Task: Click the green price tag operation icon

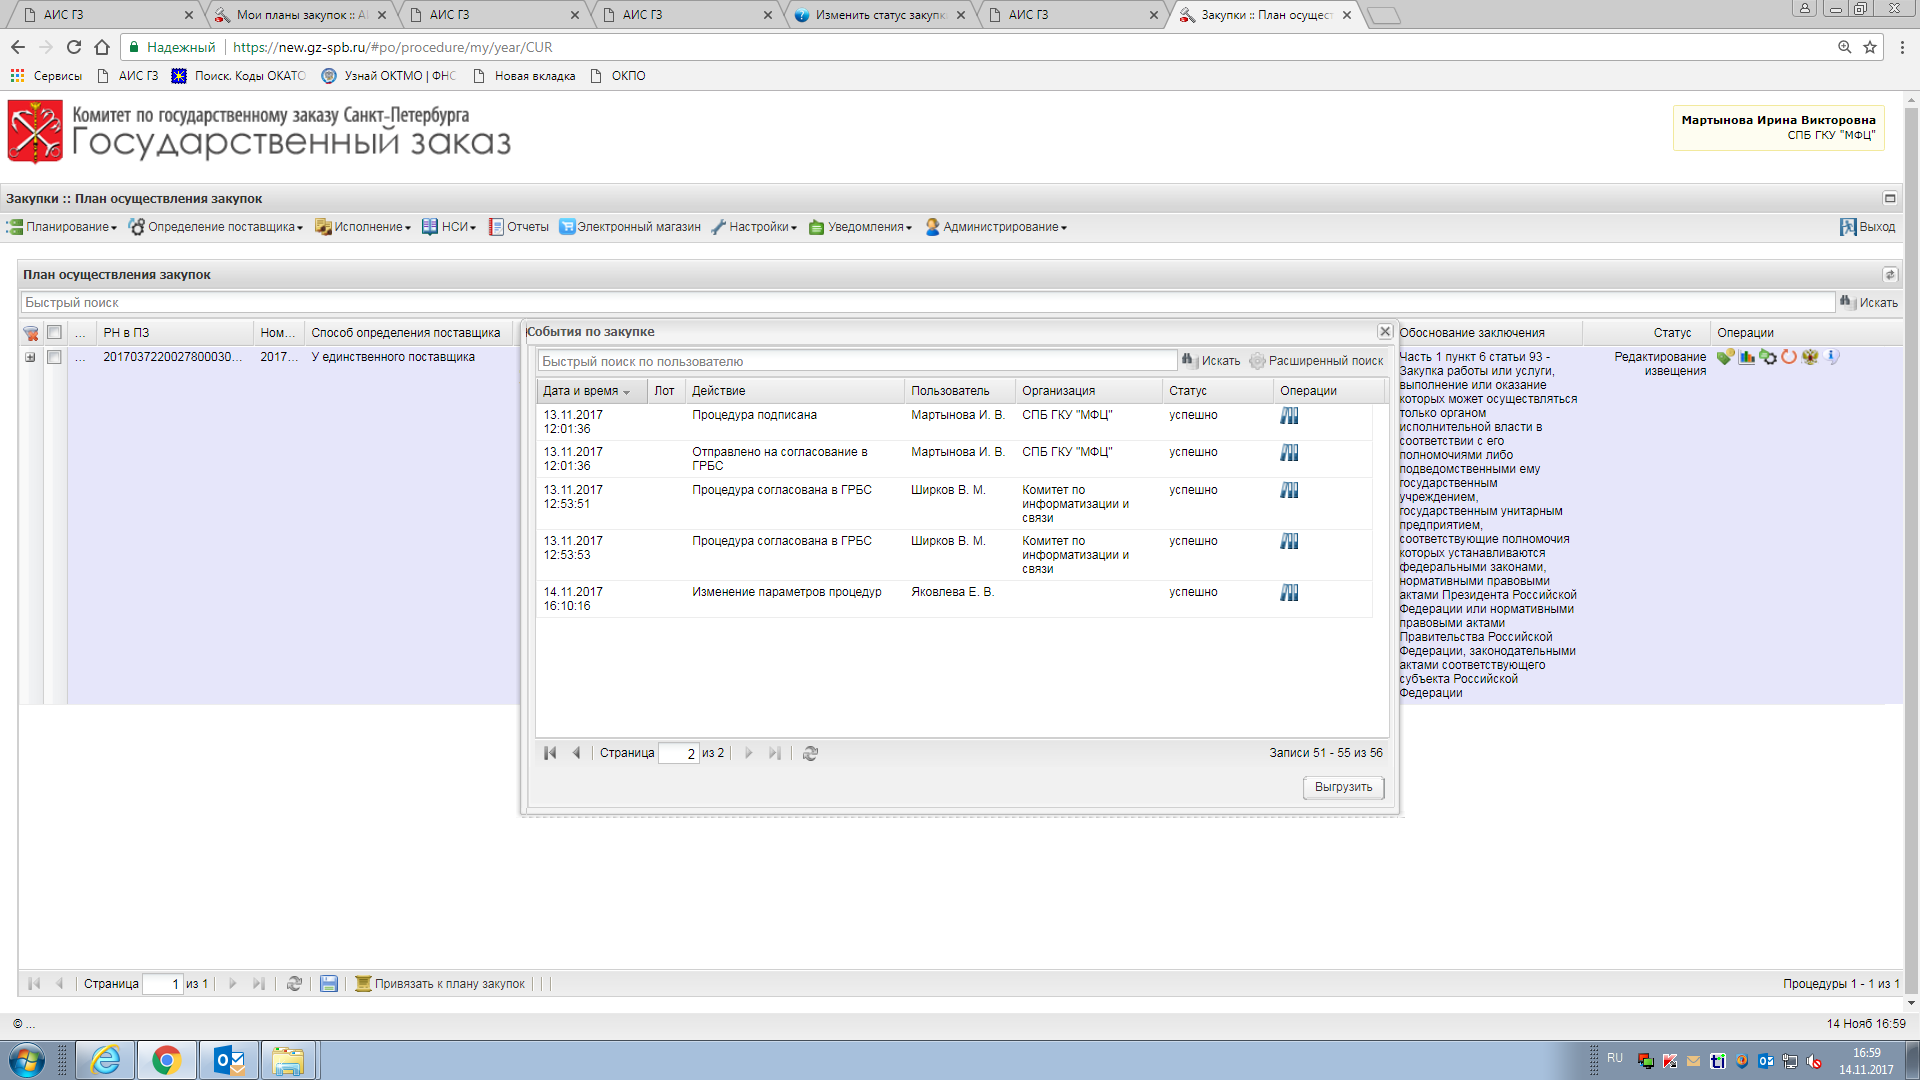Action: pos(1725,357)
